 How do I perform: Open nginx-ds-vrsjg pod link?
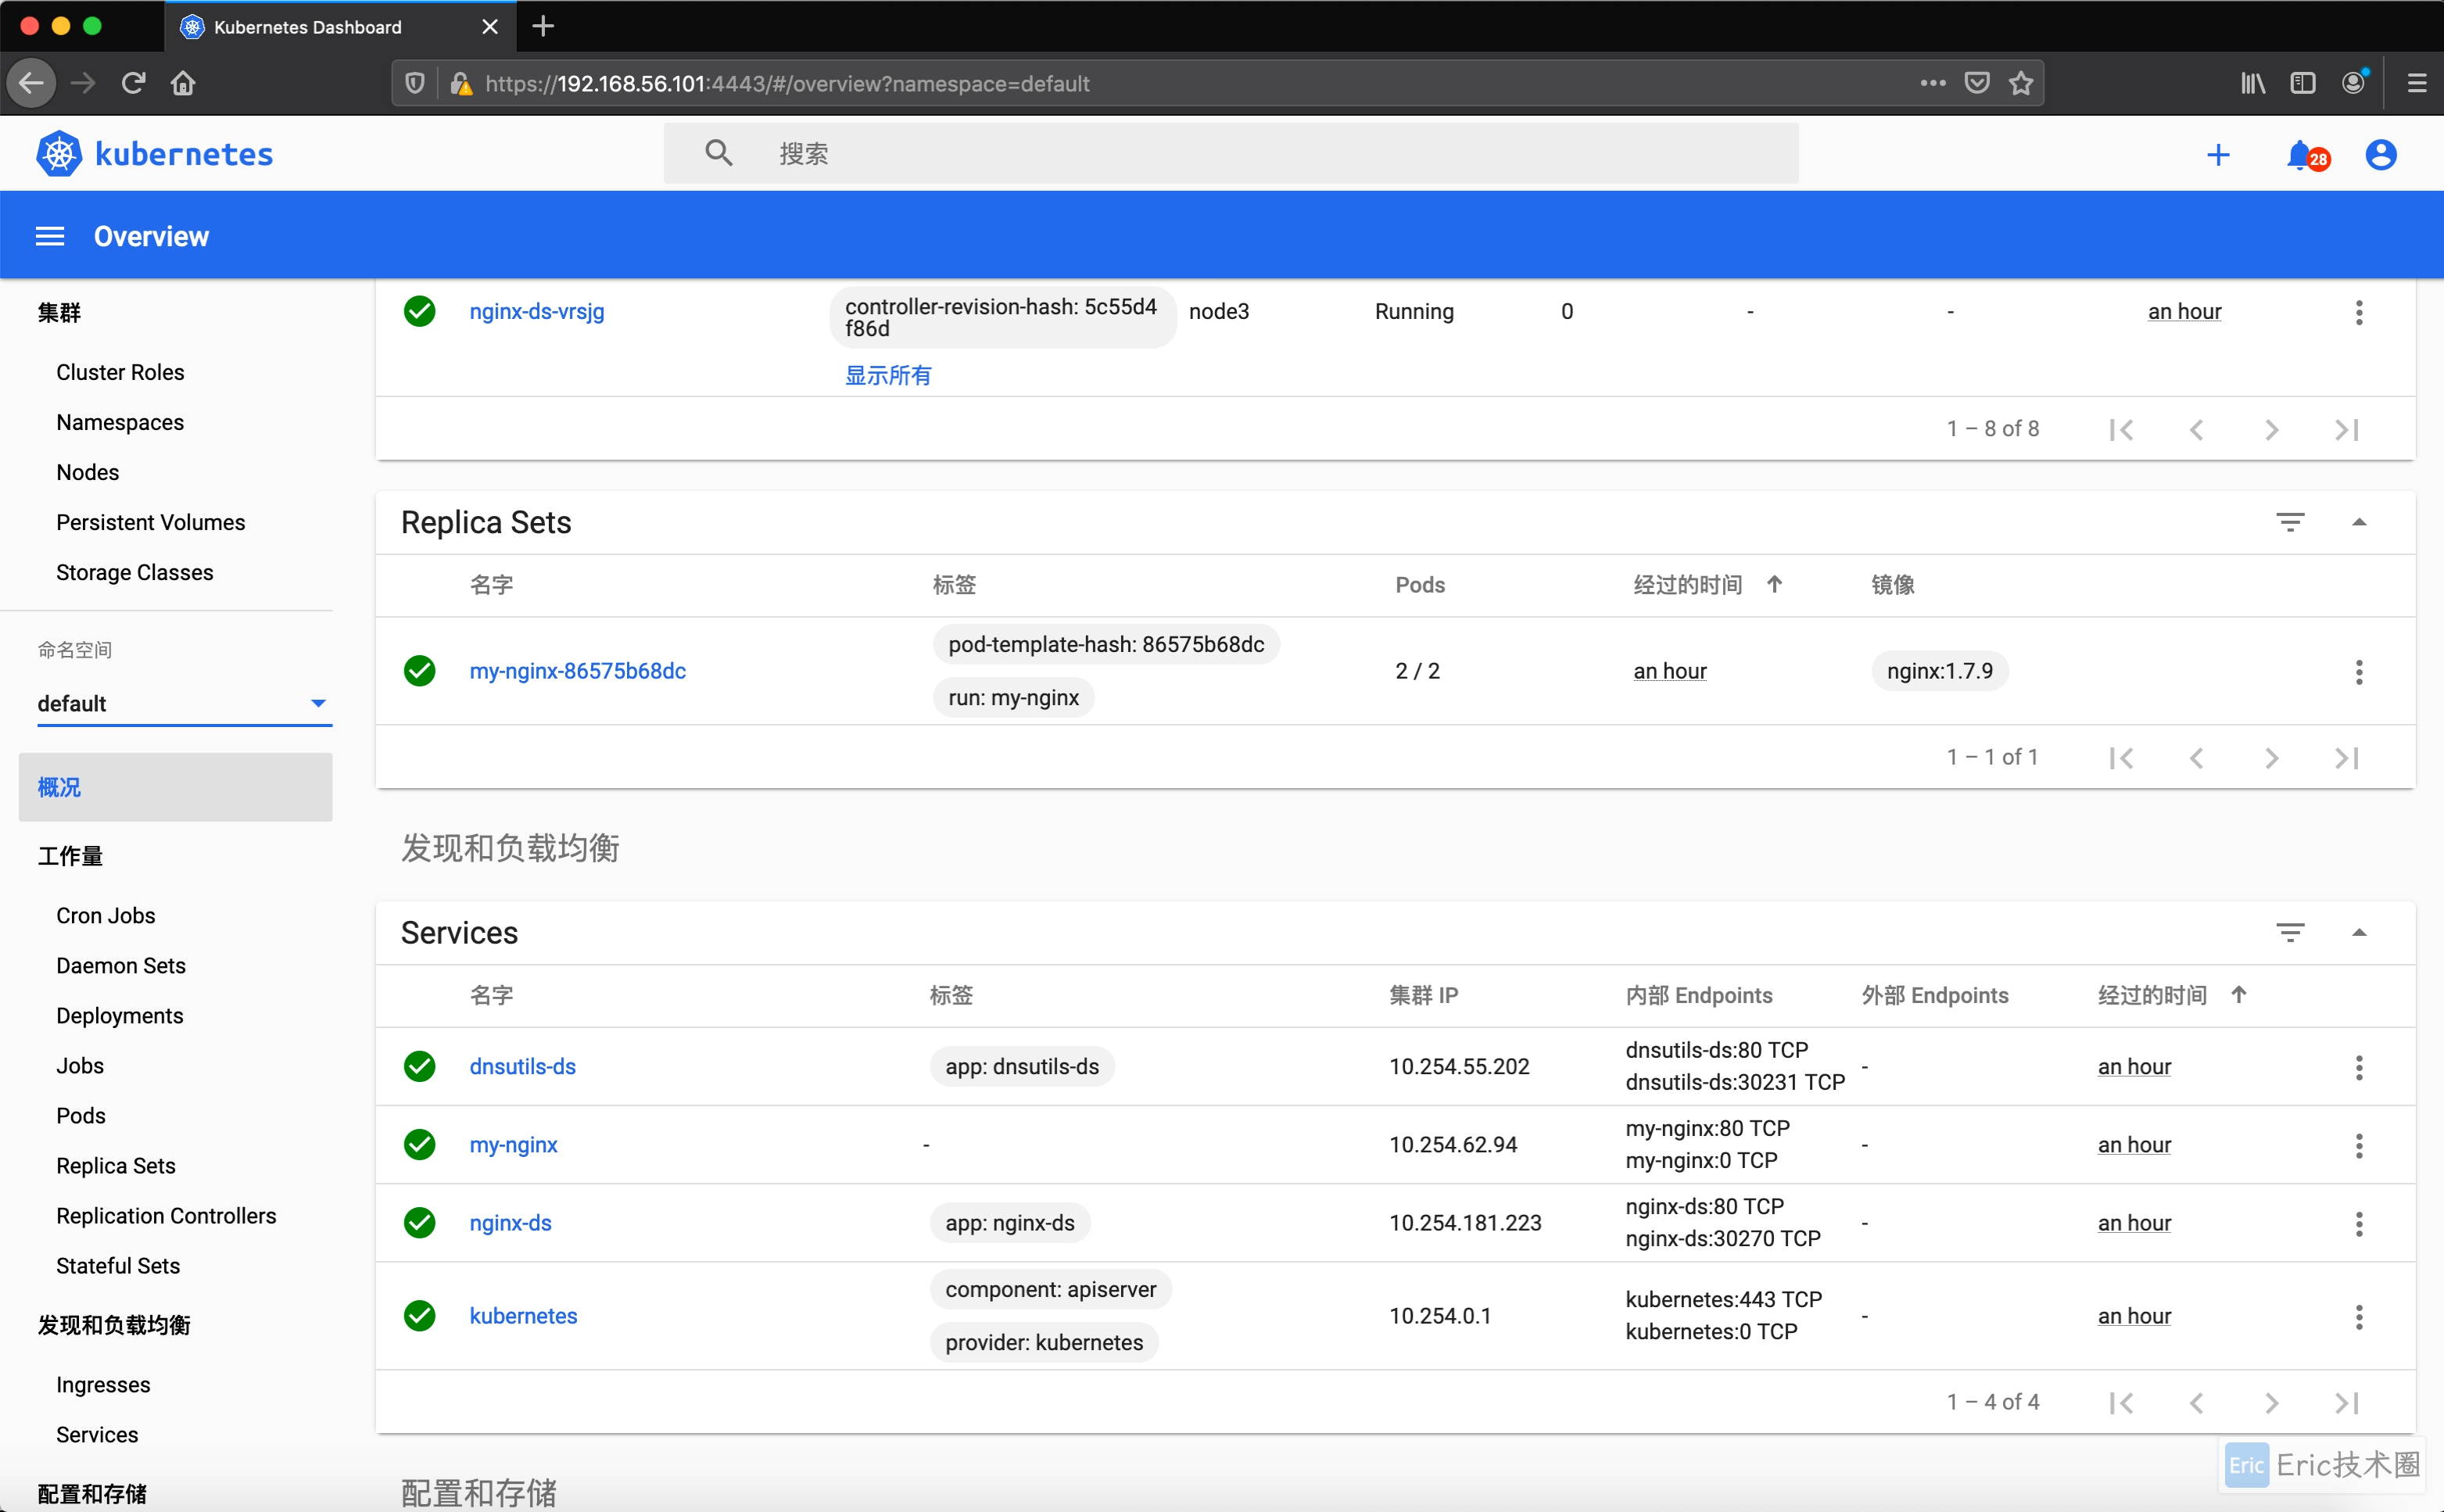pos(536,311)
